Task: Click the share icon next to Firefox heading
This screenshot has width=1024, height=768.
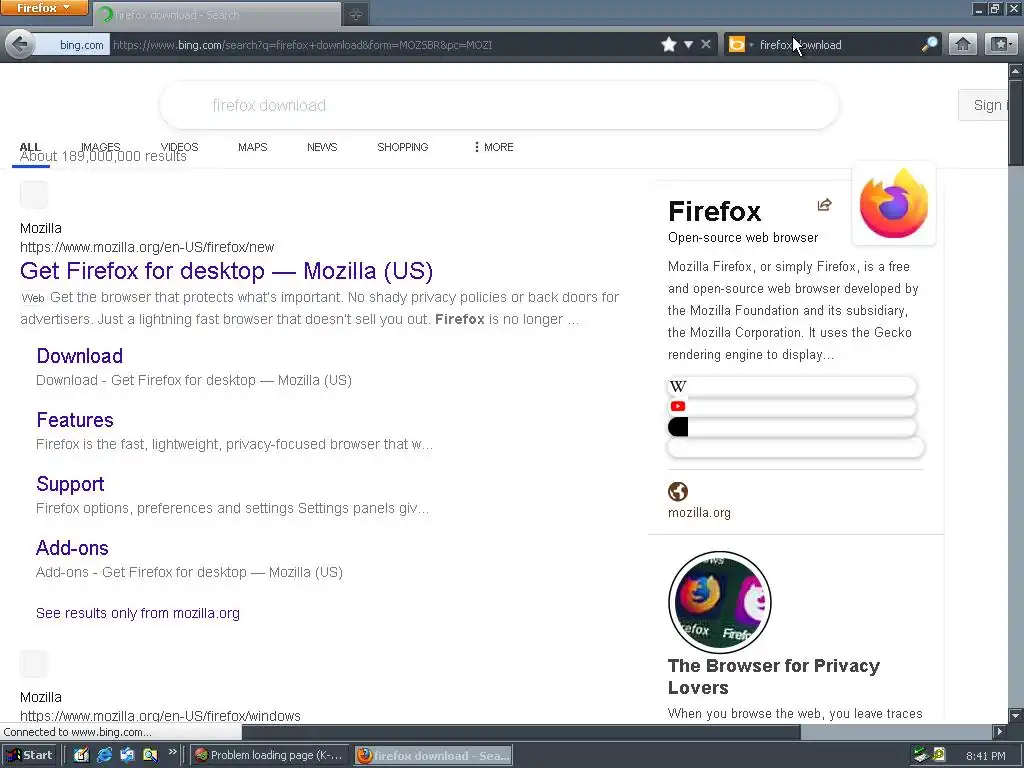Action: [824, 205]
